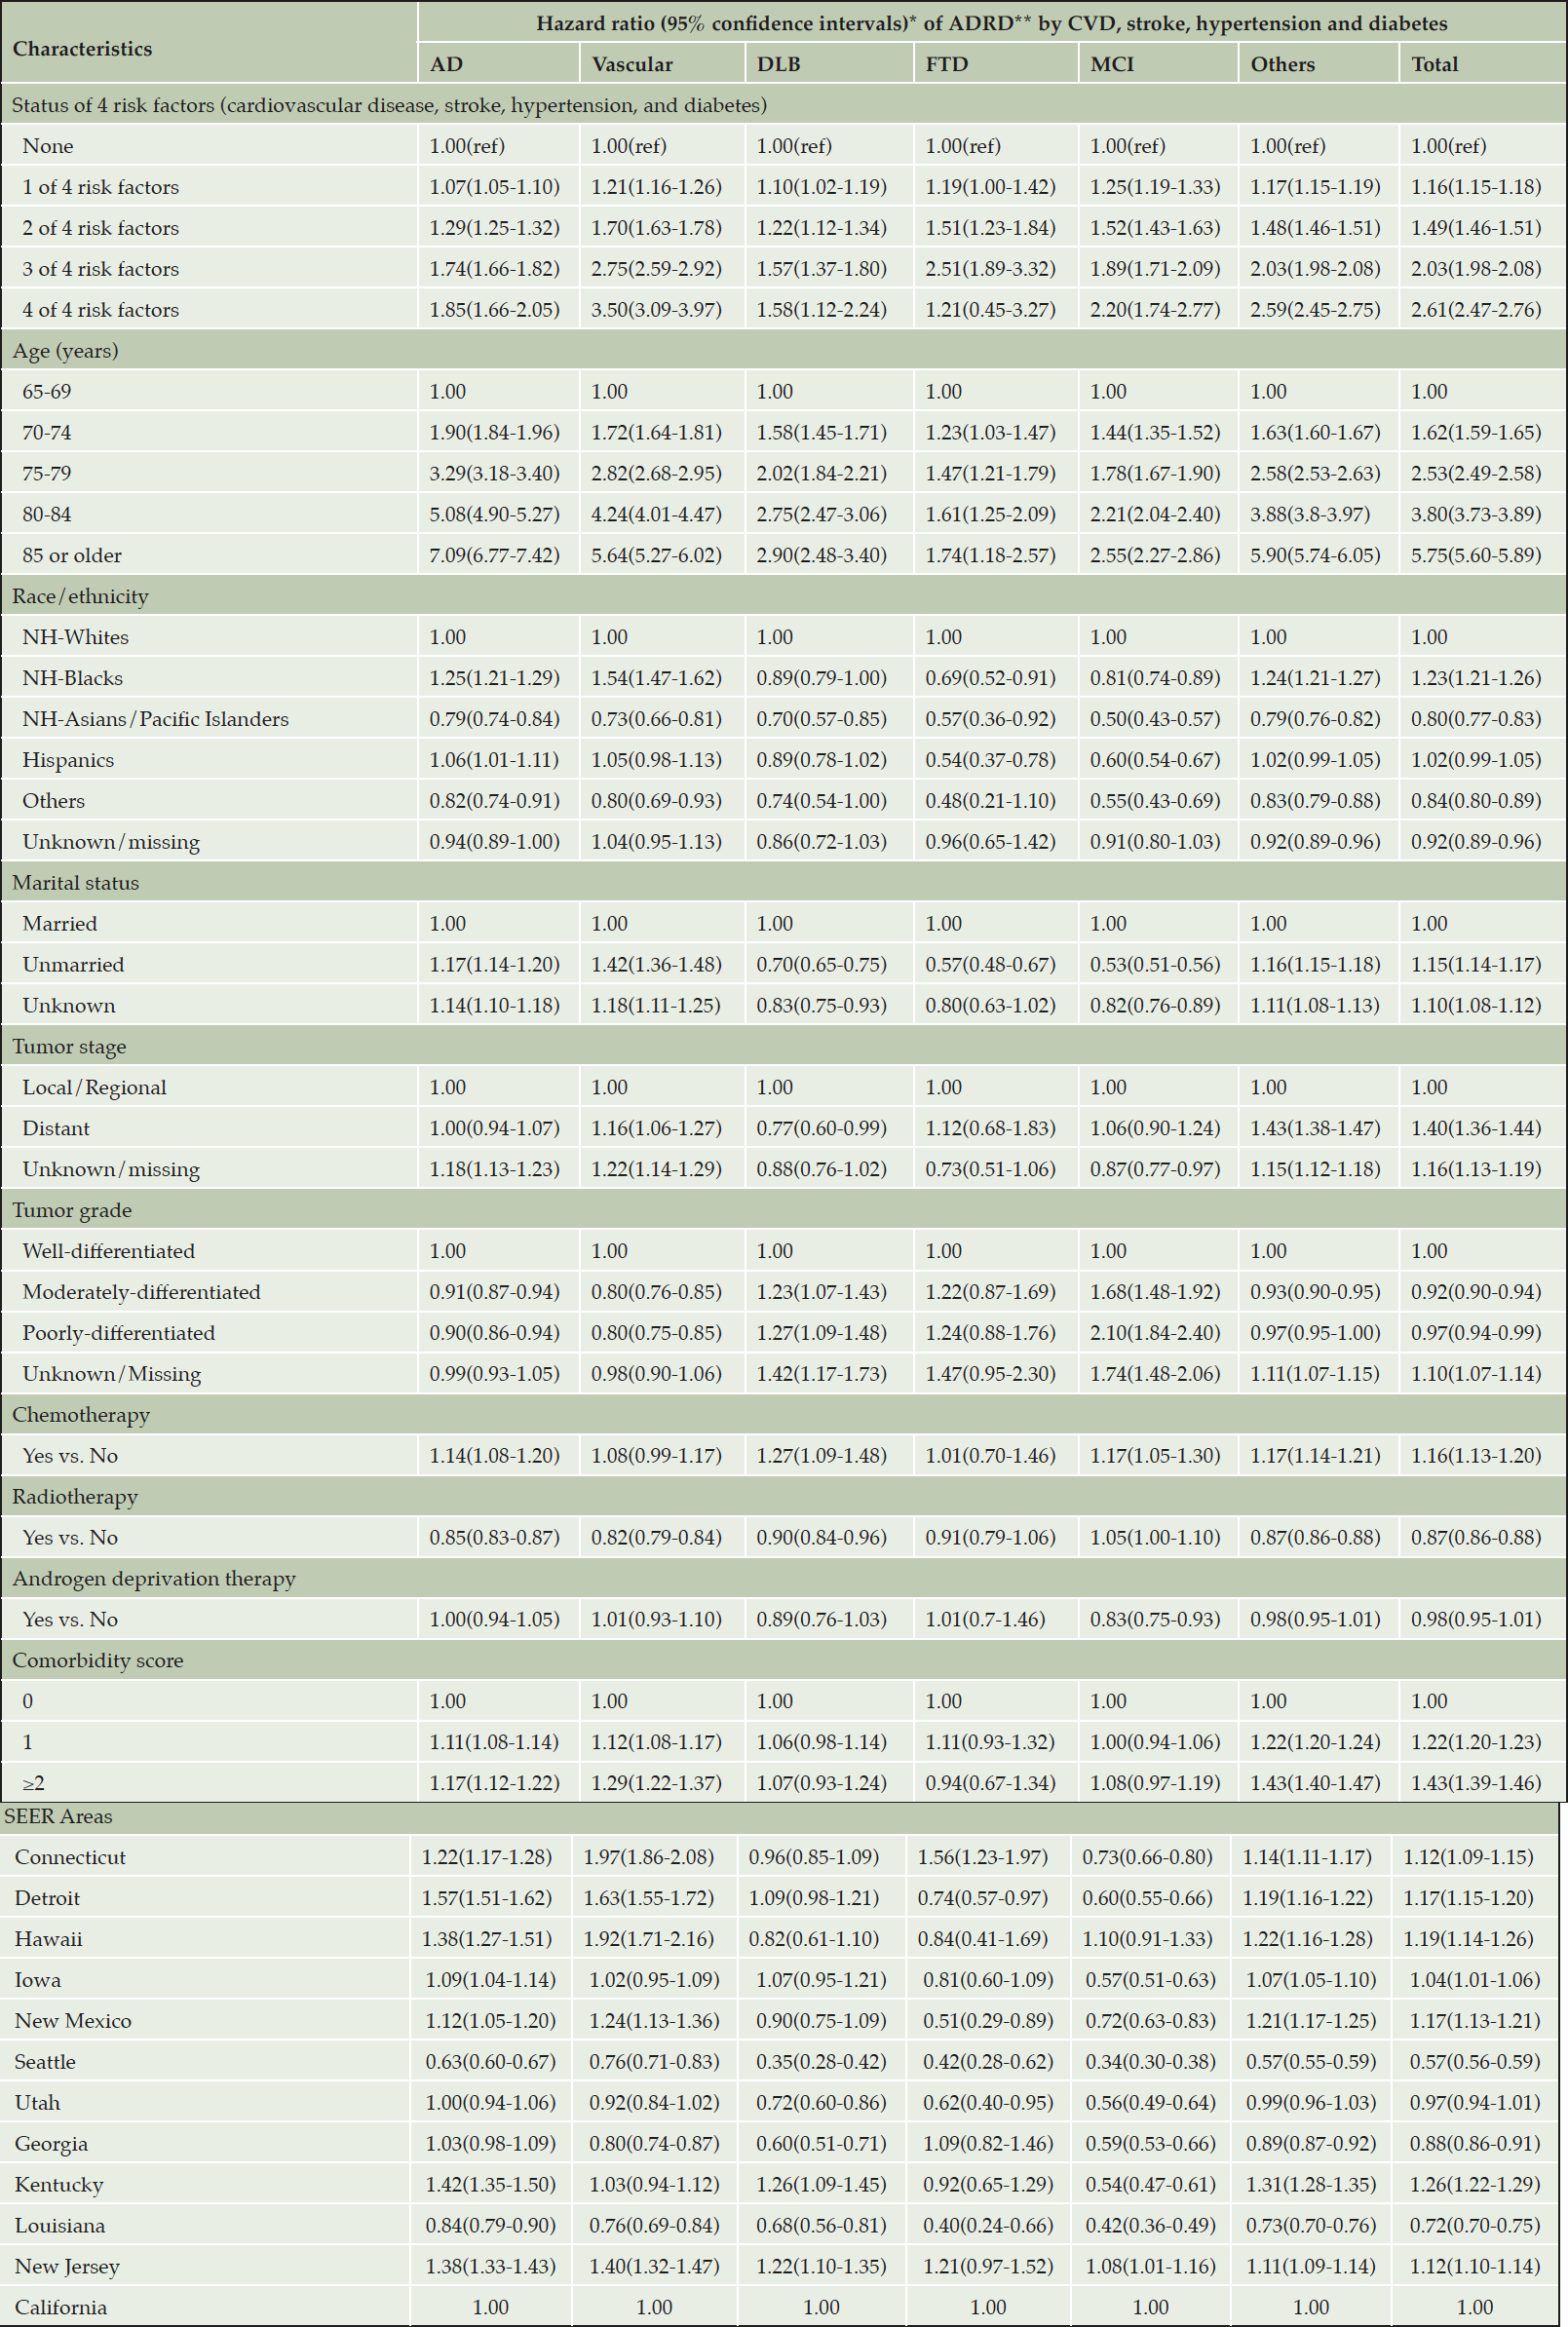Click value '7.09(6.77-7.42)' in AD column
1568x2327 pixels.
pyautogui.click(x=494, y=555)
